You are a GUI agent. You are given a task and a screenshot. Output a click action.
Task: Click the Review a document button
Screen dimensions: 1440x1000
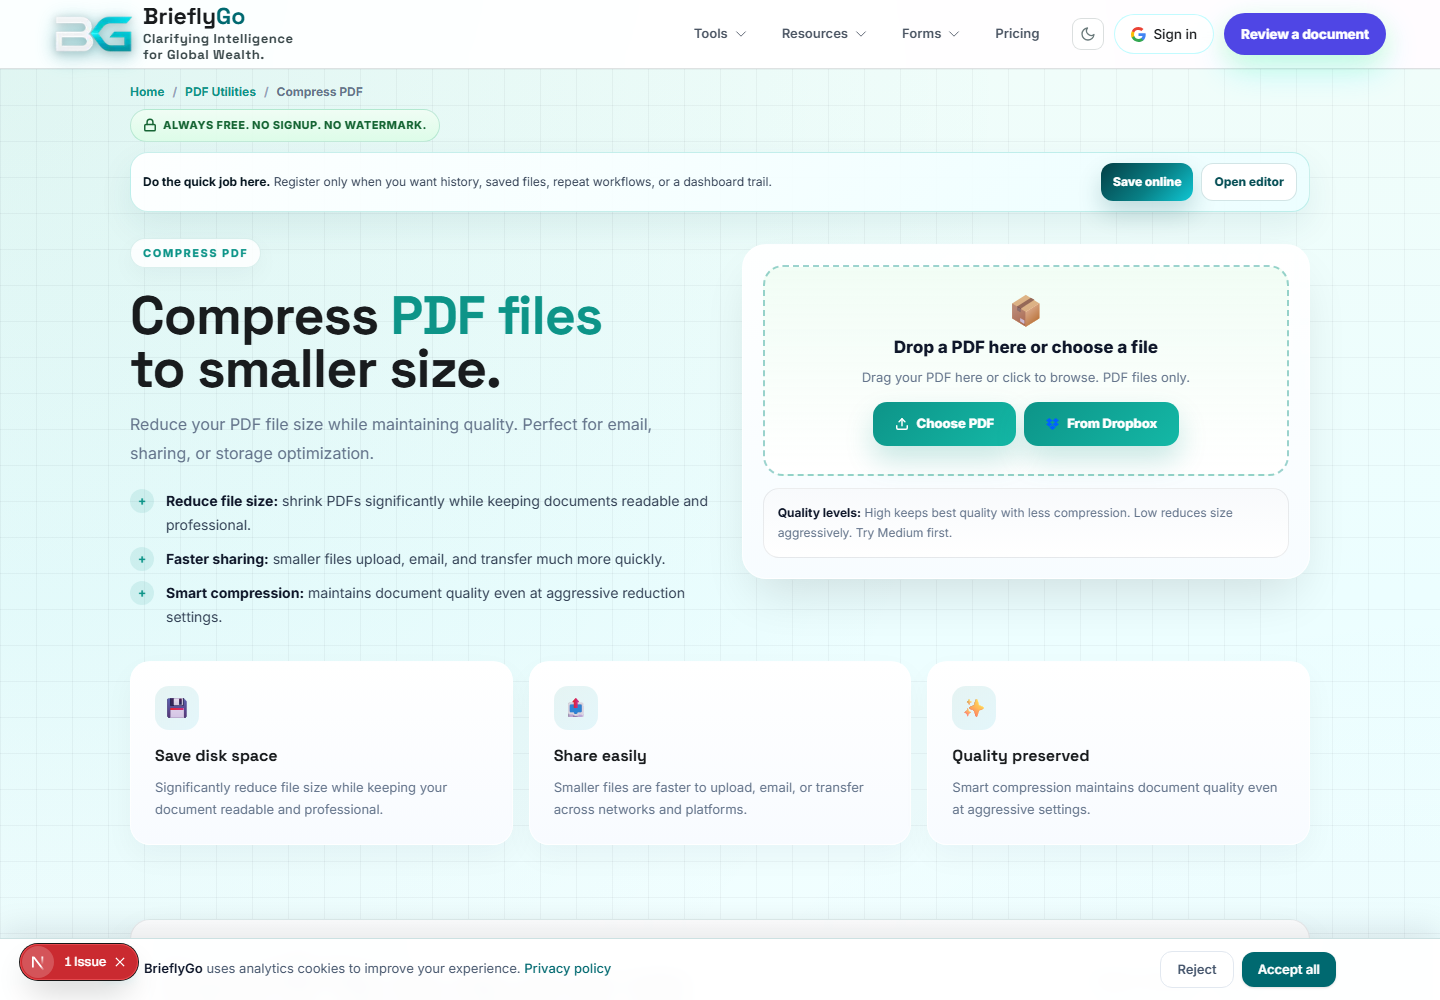(1304, 34)
